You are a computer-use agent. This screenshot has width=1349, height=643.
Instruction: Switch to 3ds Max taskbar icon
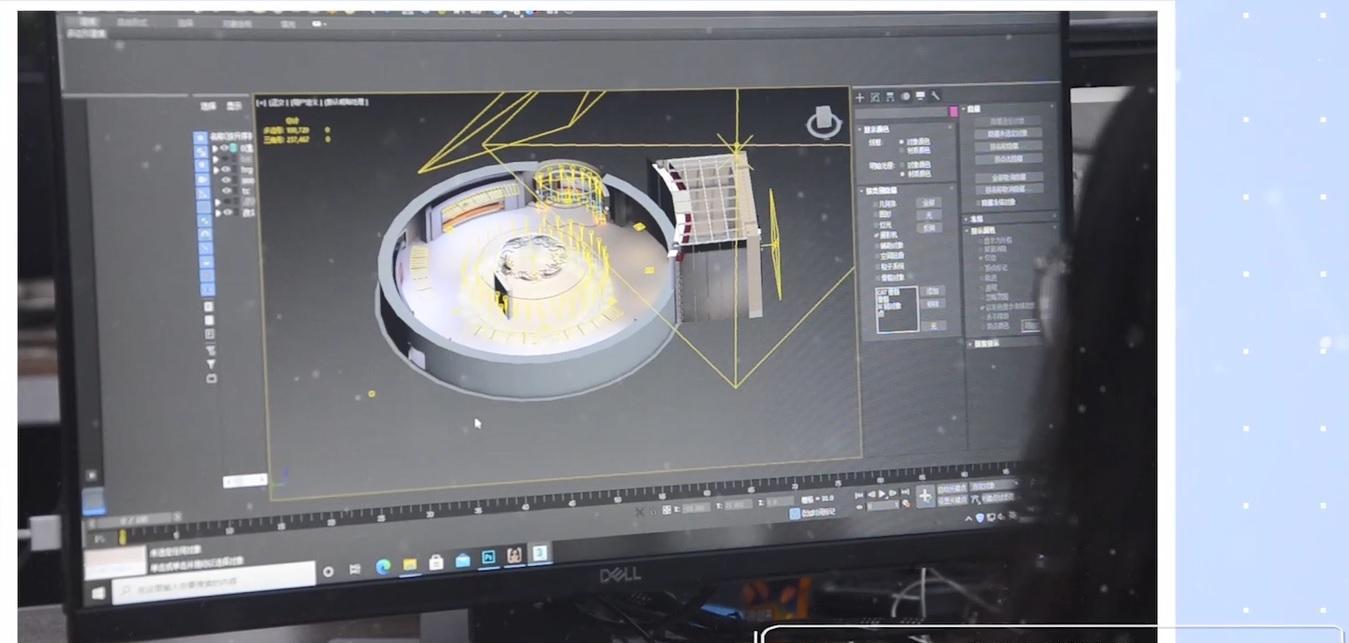click(x=540, y=553)
